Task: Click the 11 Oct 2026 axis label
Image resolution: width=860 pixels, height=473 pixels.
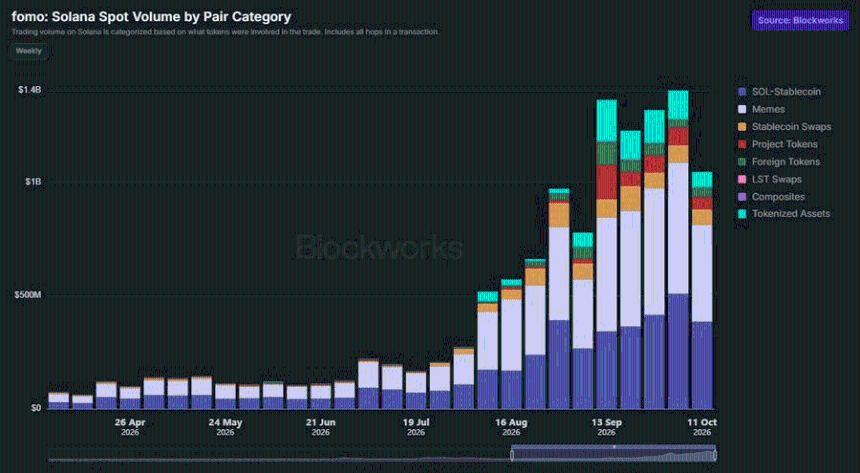Action: [x=702, y=427]
